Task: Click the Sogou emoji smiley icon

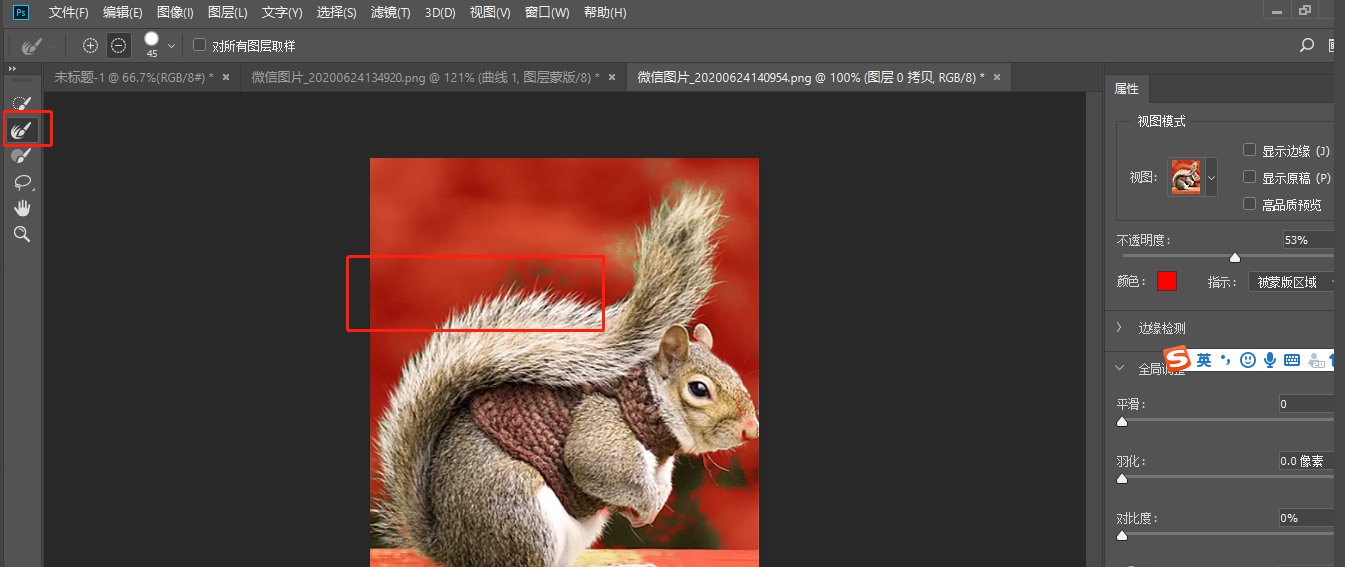Action: tap(1248, 359)
